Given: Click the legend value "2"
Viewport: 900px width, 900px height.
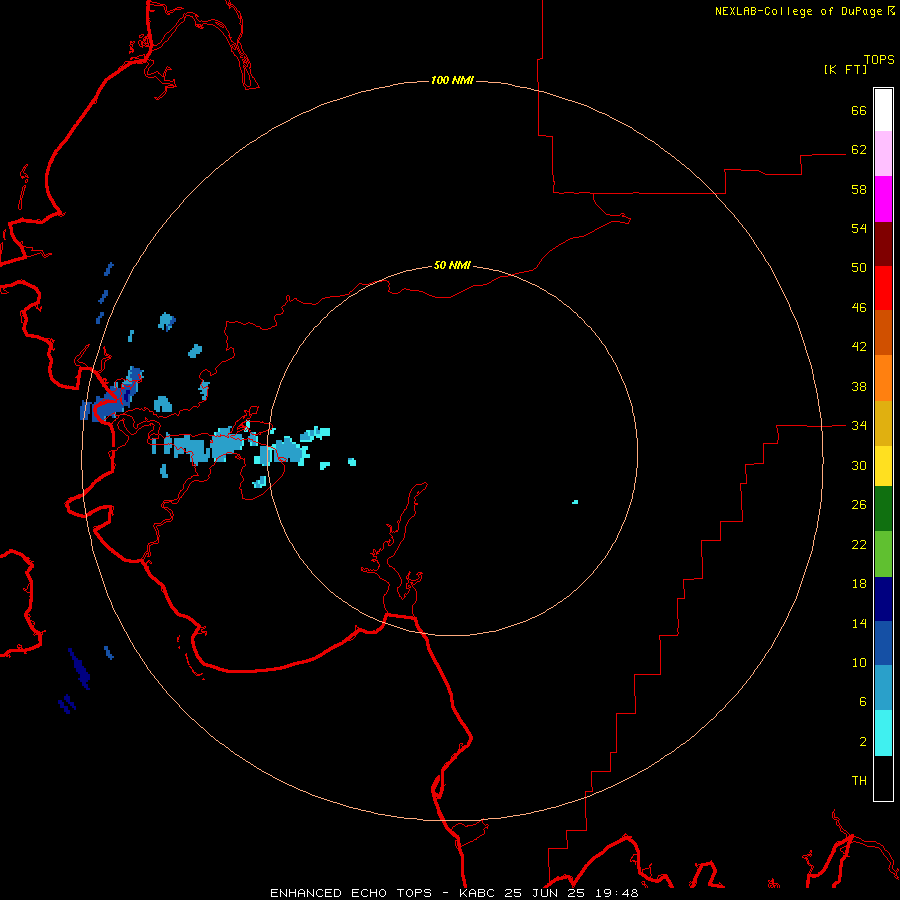Looking at the screenshot, I should click(x=863, y=742).
